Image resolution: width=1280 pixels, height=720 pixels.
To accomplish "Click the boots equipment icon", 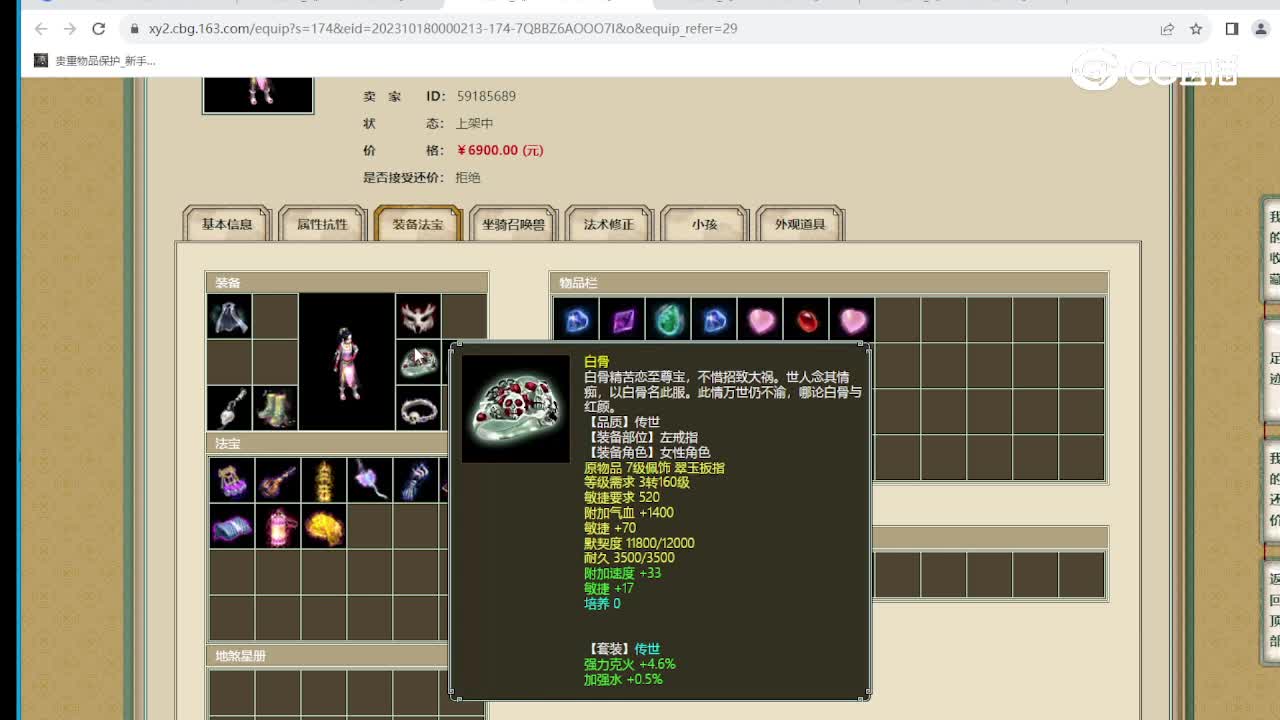I will [275, 409].
